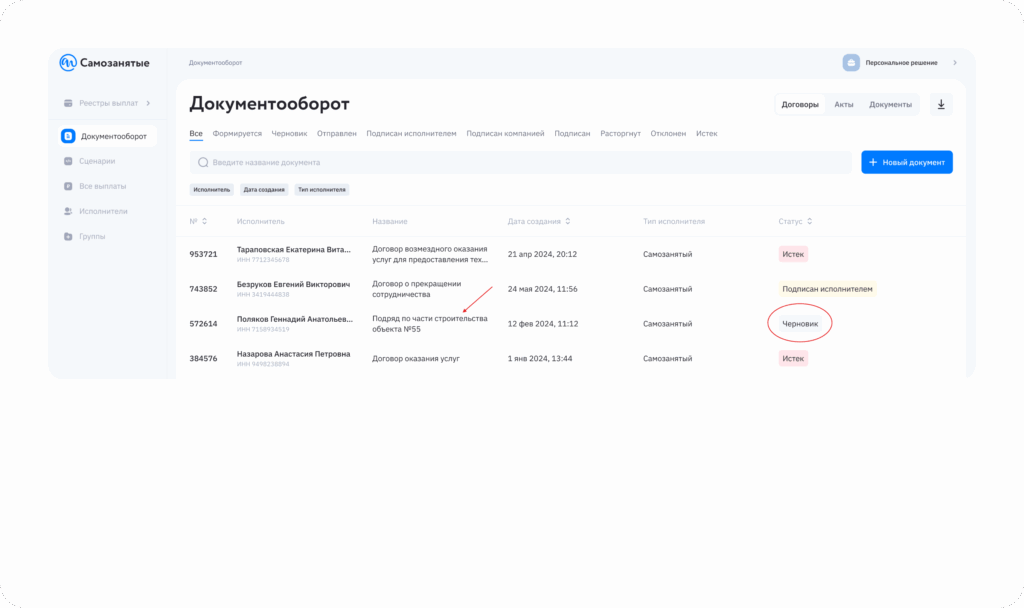Sort by Дата создания column
The image size is (1024, 608).
coord(539,221)
